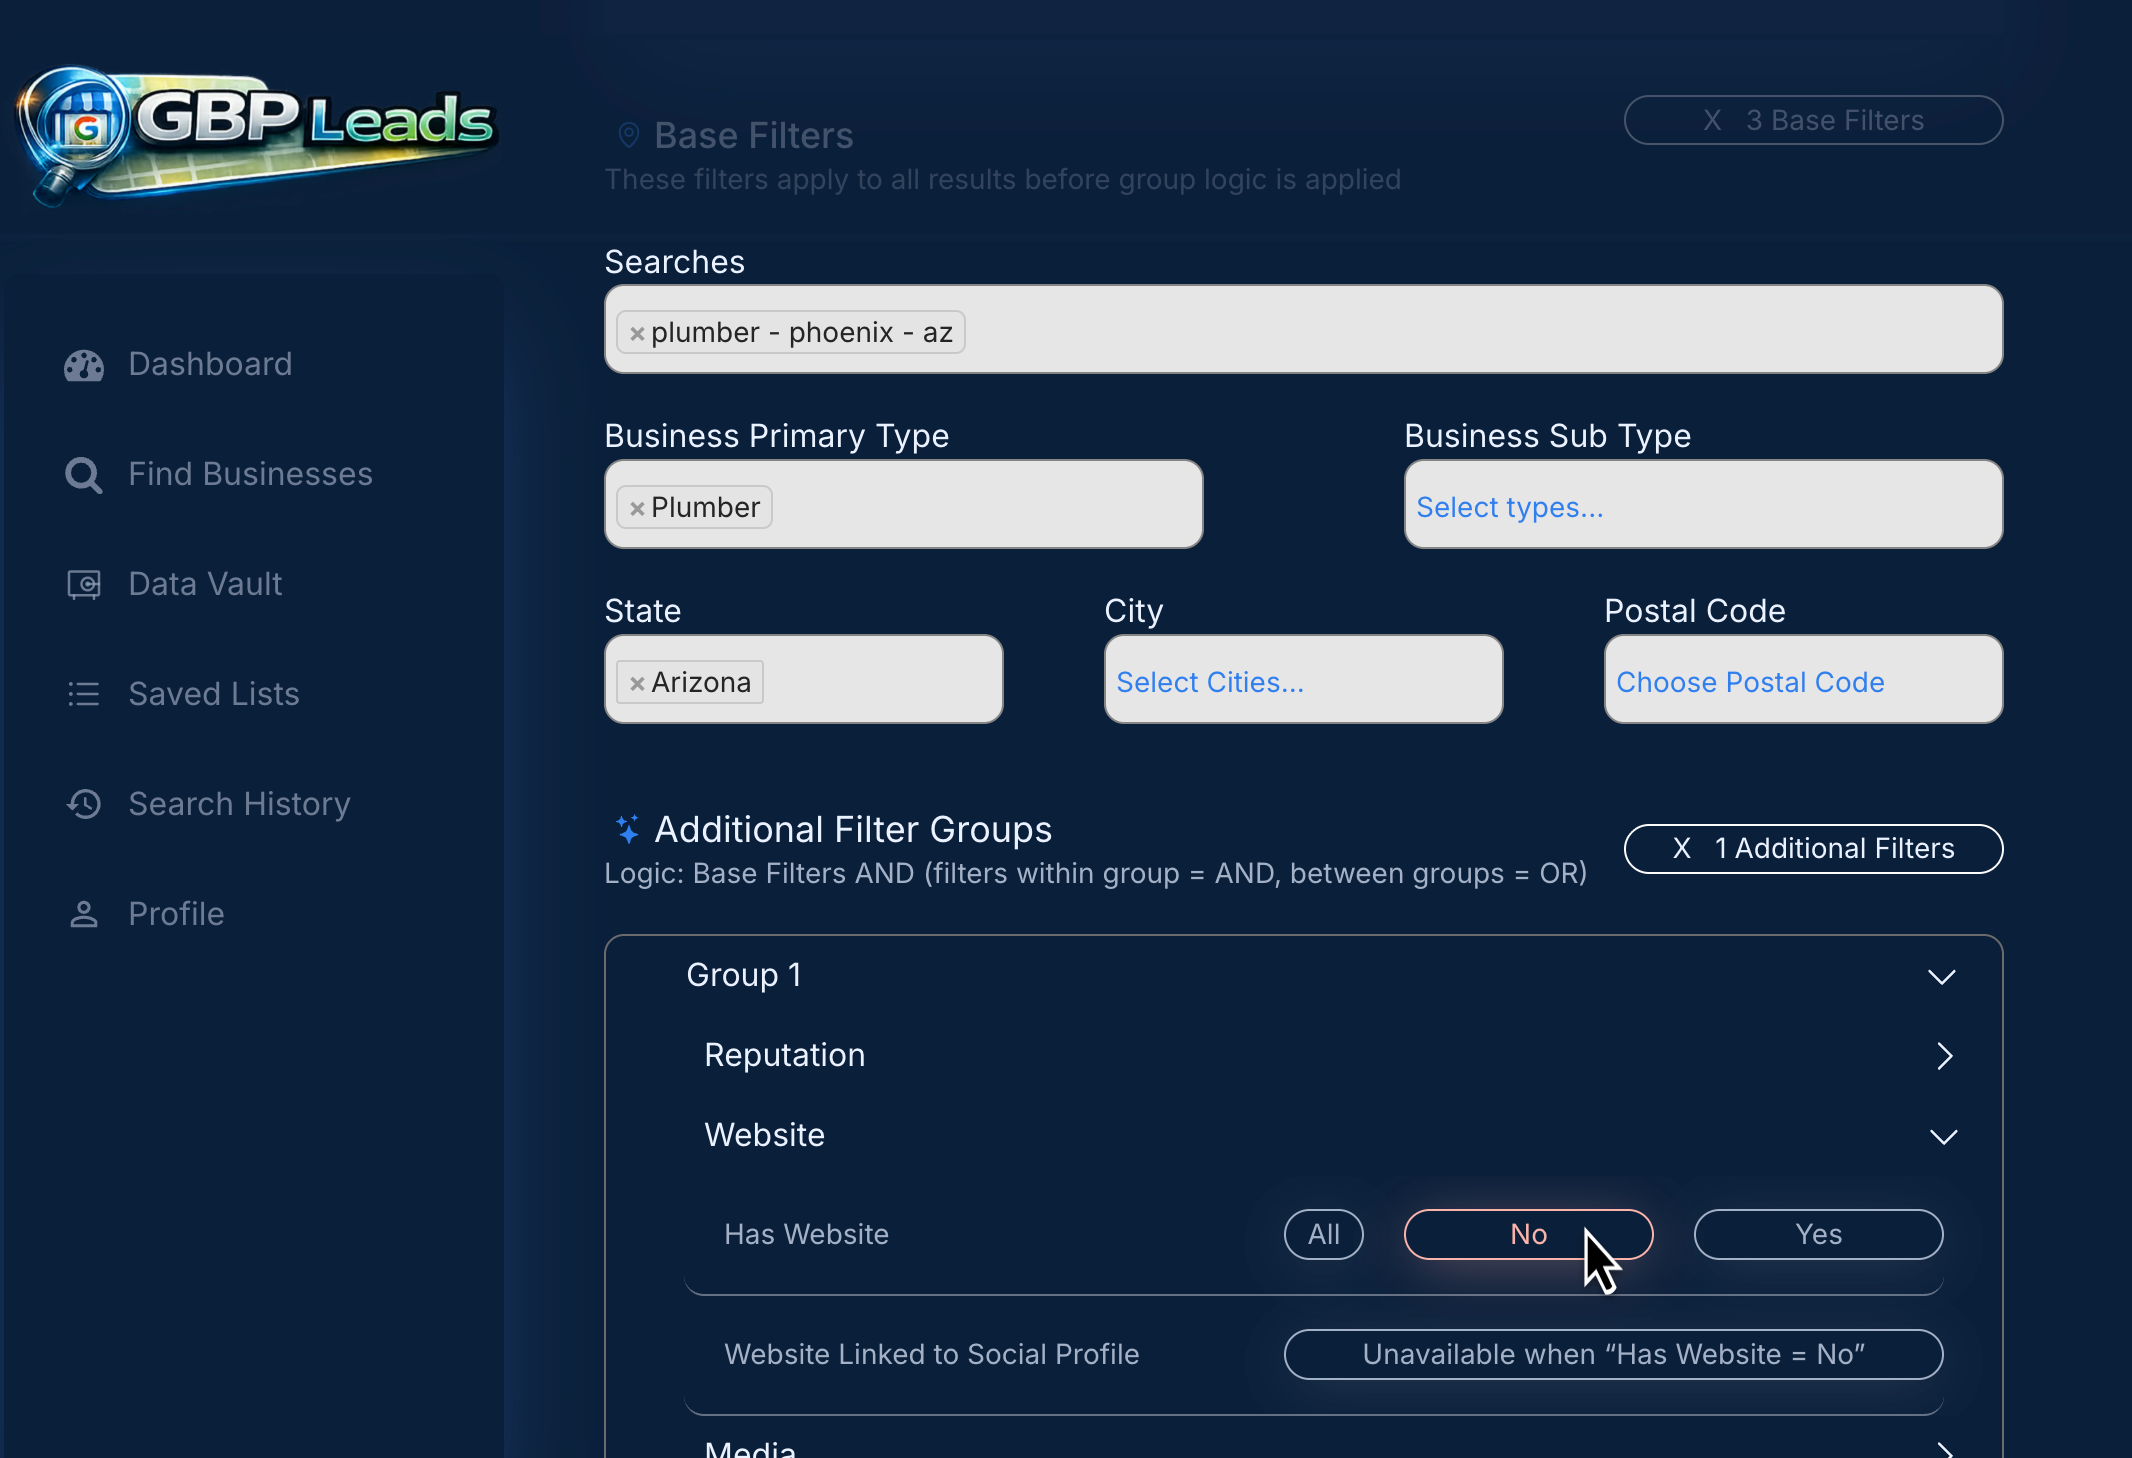Image resolution: width=2132 pixels, height=1458 pixels.
Task: Go to Find Businesses
Action: 250,474
